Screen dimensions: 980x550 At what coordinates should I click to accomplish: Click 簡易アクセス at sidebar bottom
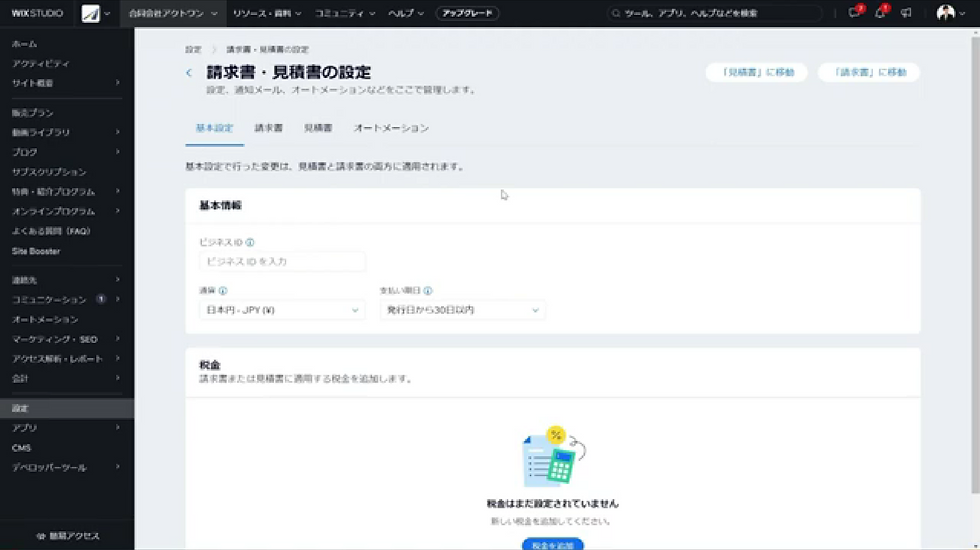coord(68,536)
